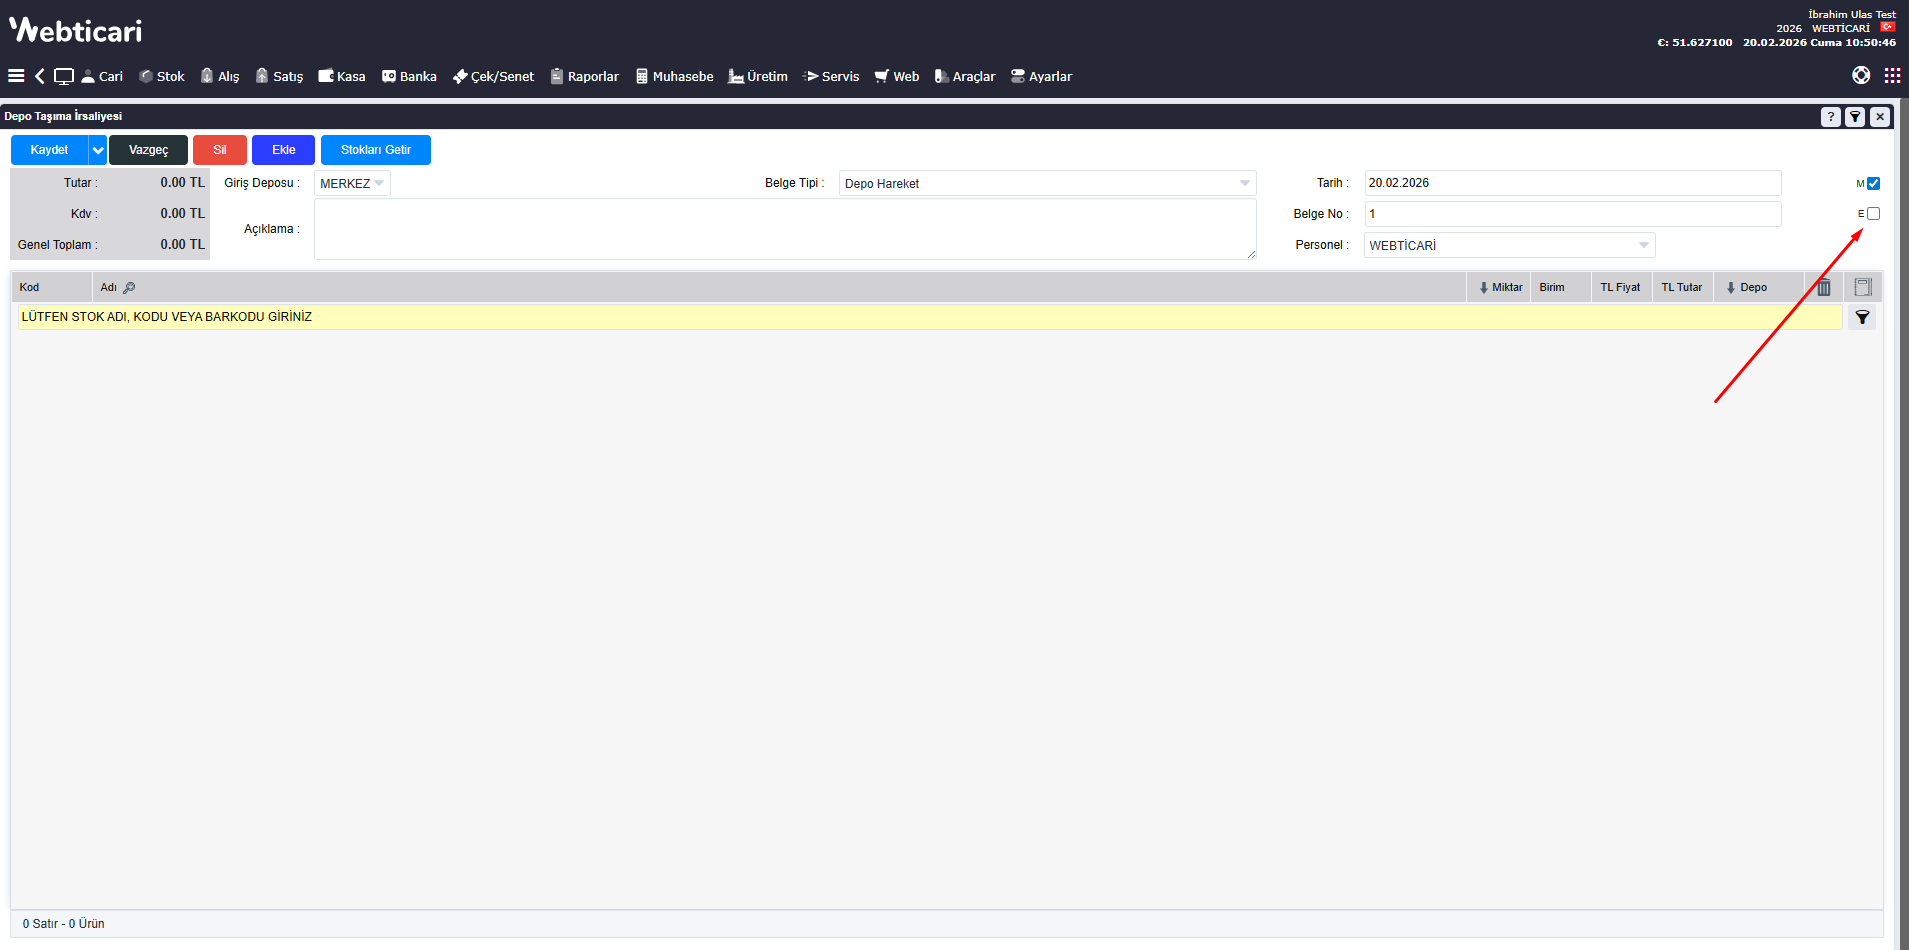Click the back arrow icon
The image size is (1909, 950).
tap(40, 76)
